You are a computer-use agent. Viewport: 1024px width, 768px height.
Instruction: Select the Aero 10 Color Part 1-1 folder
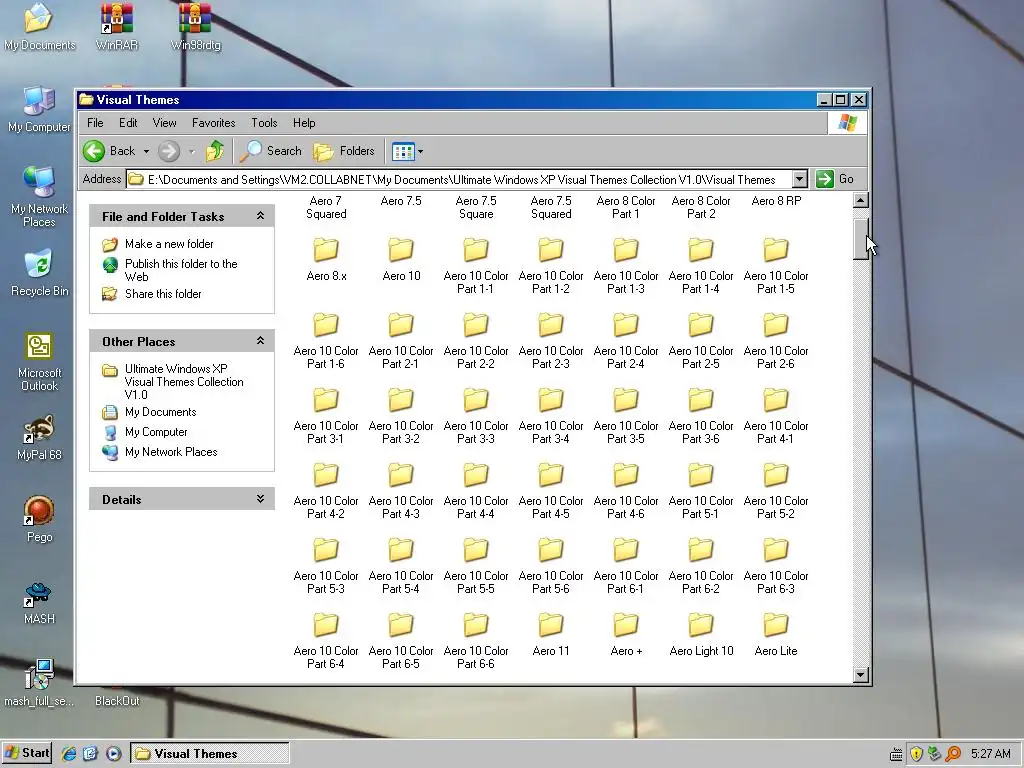tap(475, 266)
